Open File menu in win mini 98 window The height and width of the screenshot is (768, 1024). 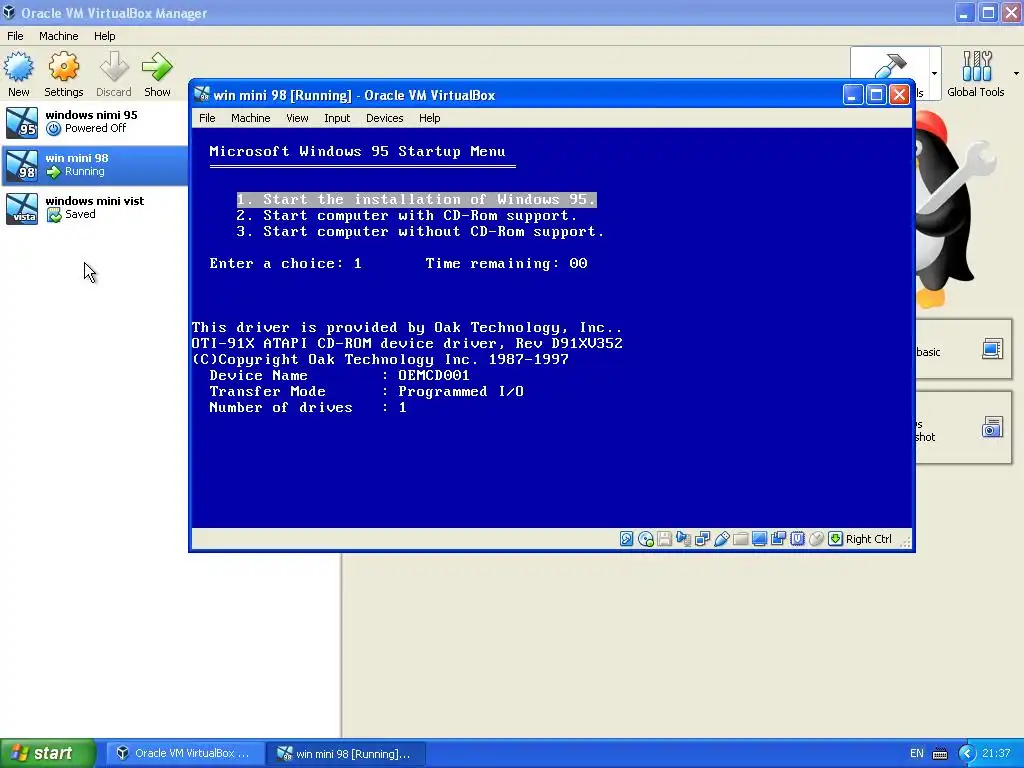tap(207, 118)
